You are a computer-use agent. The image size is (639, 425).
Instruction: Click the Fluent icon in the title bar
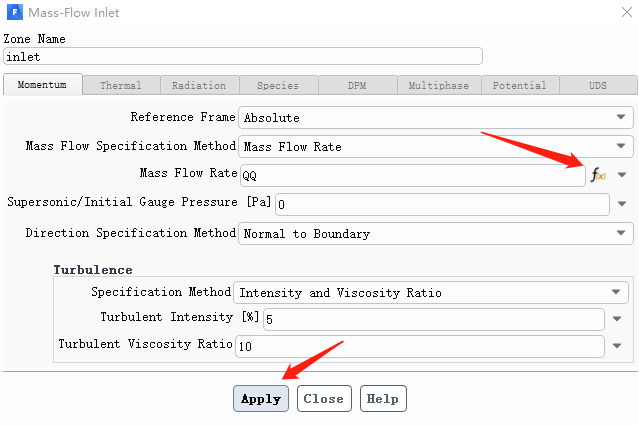click(14, 14)
